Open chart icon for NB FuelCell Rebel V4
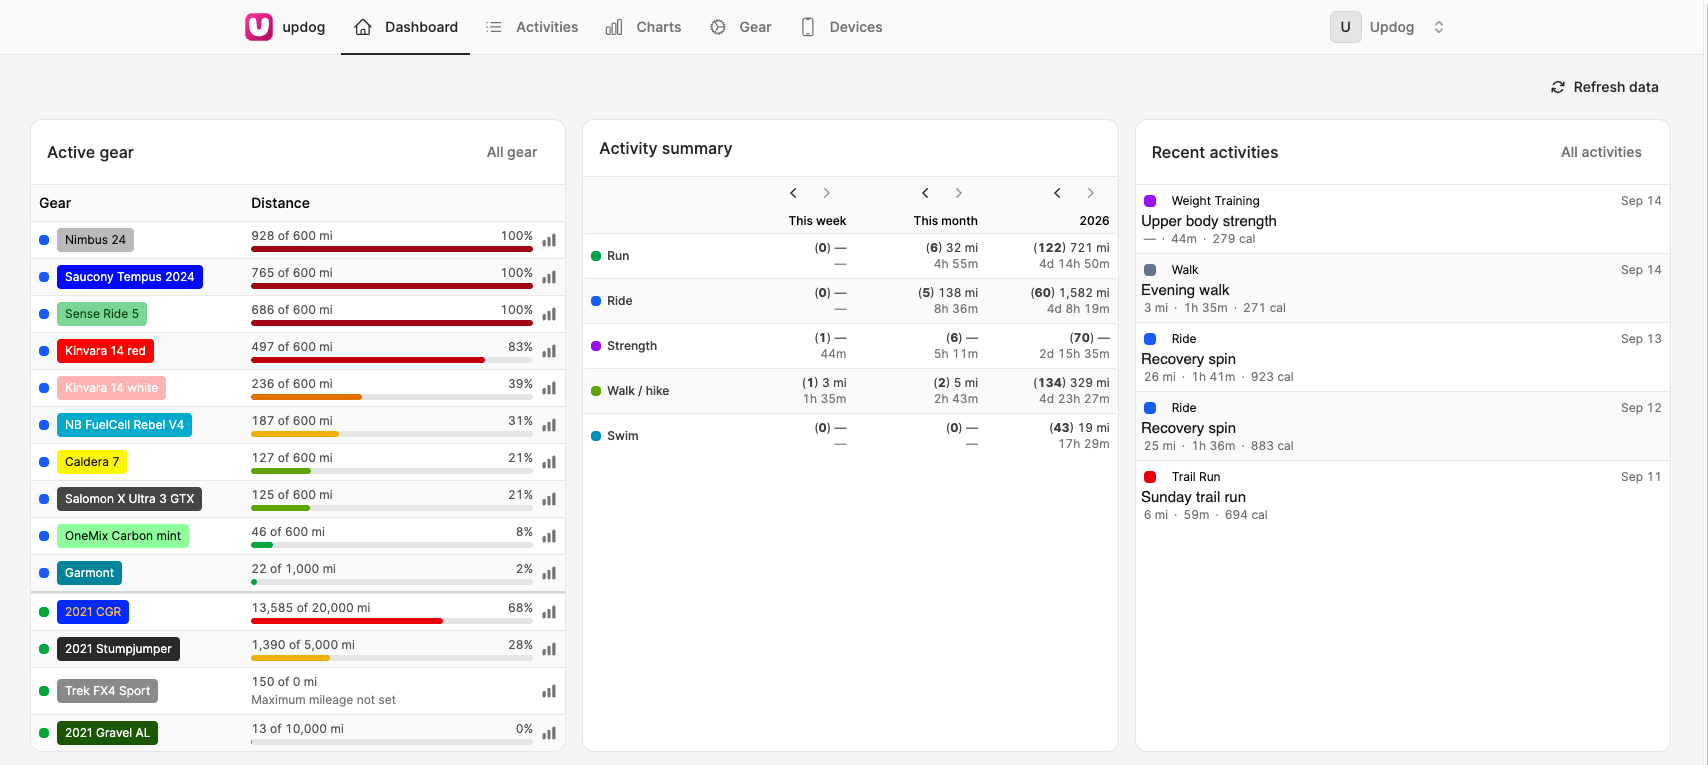 tap(549, 425)
